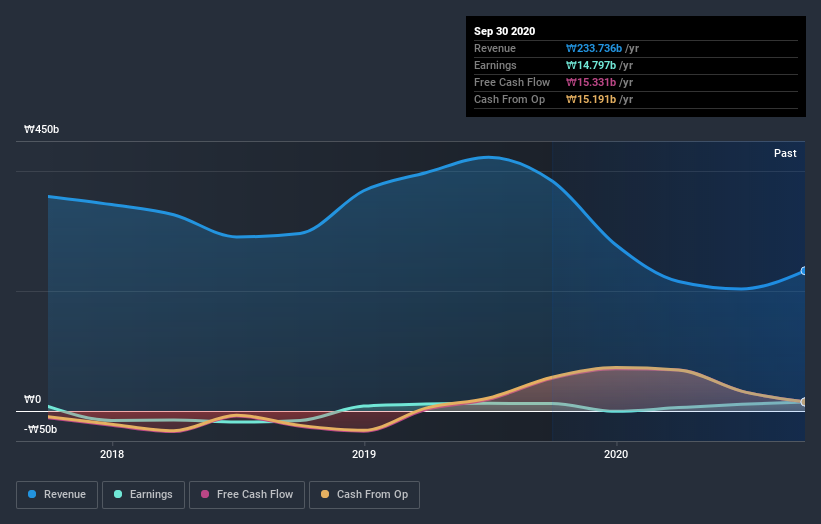Screen dimensions: 821x524
Task: Click the Free Cash Flow tooltip label
Action: [x=512, y=83]
